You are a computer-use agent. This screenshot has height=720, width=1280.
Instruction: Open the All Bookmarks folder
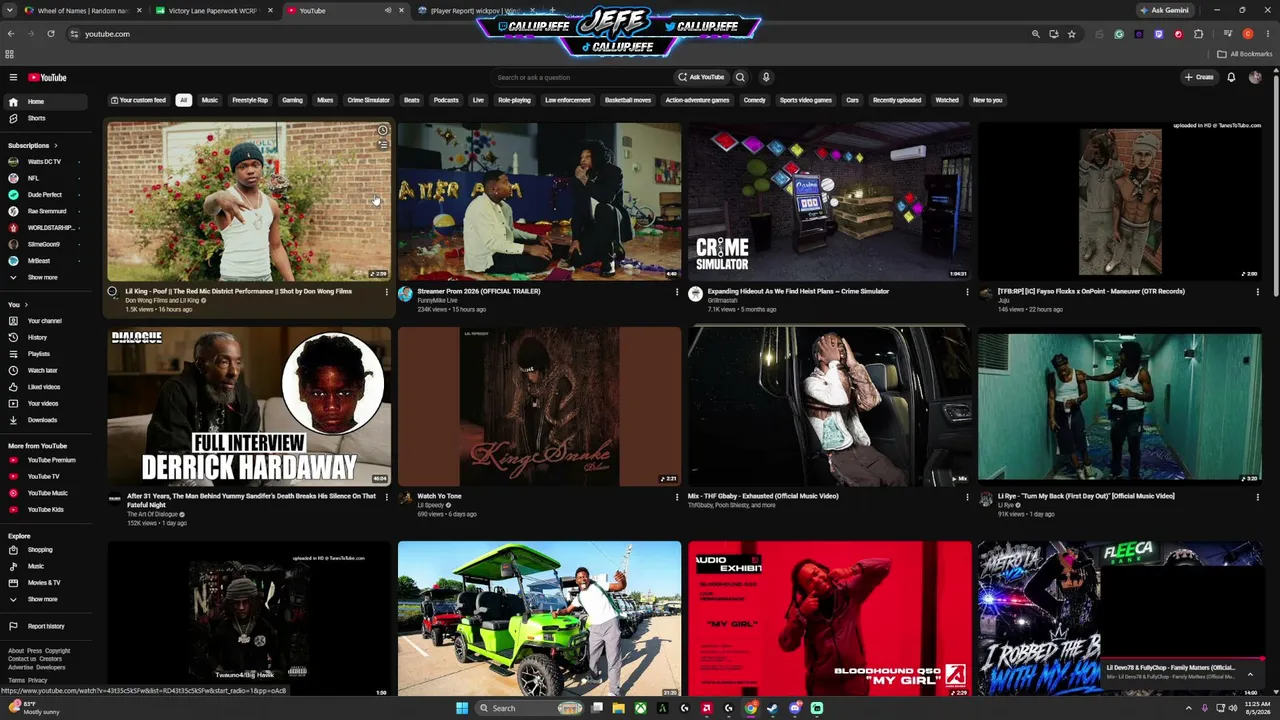pyautogui.click(x=1244, y=54)
